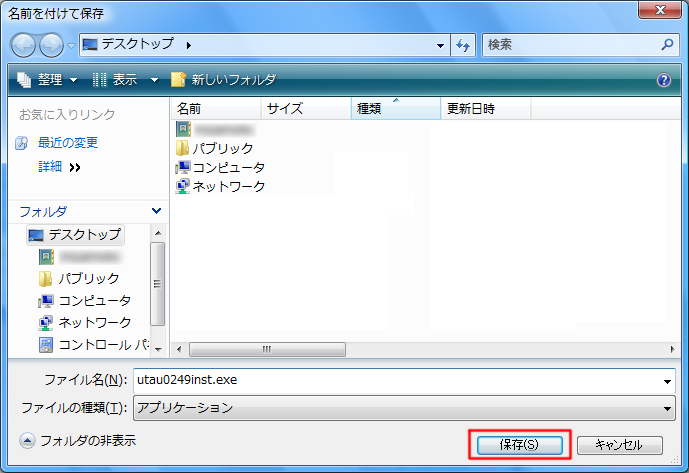This screenshot has height=473, width=689.
Task: Click the search magnifier icon
Action: pyautogui.click(x=668, y=45)
